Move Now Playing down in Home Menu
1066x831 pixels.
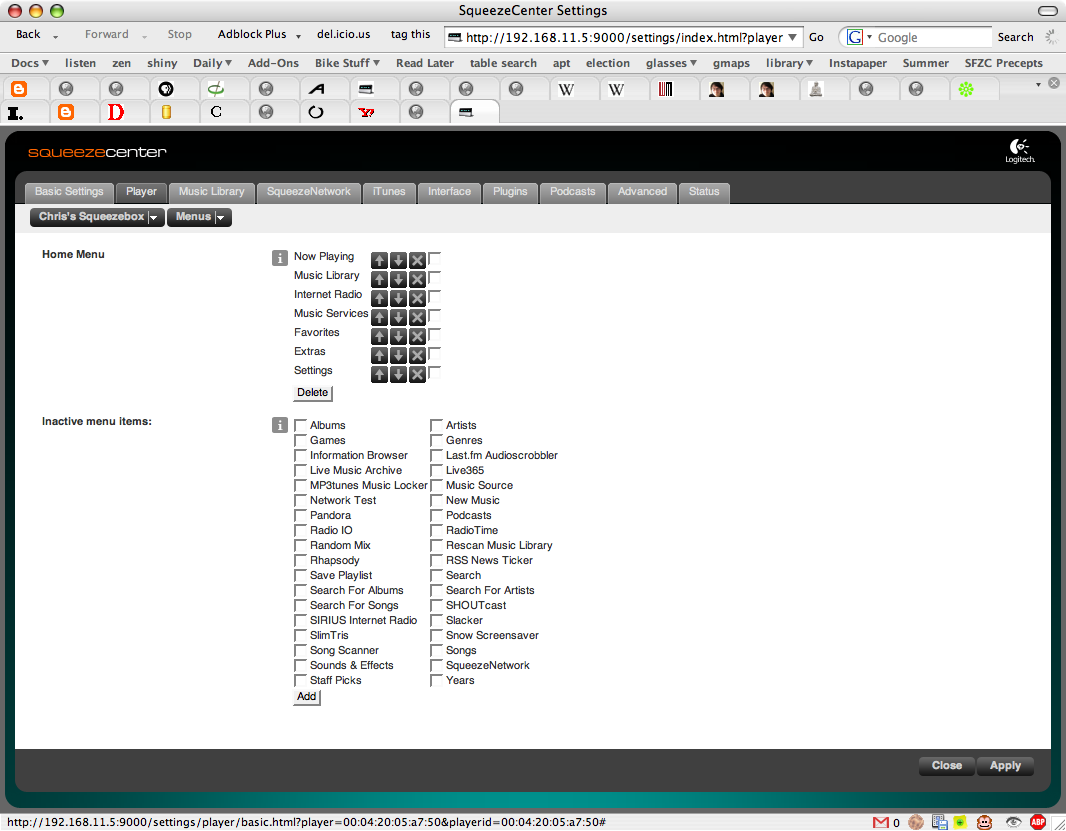pyautogui.click(x=398, y=260)
